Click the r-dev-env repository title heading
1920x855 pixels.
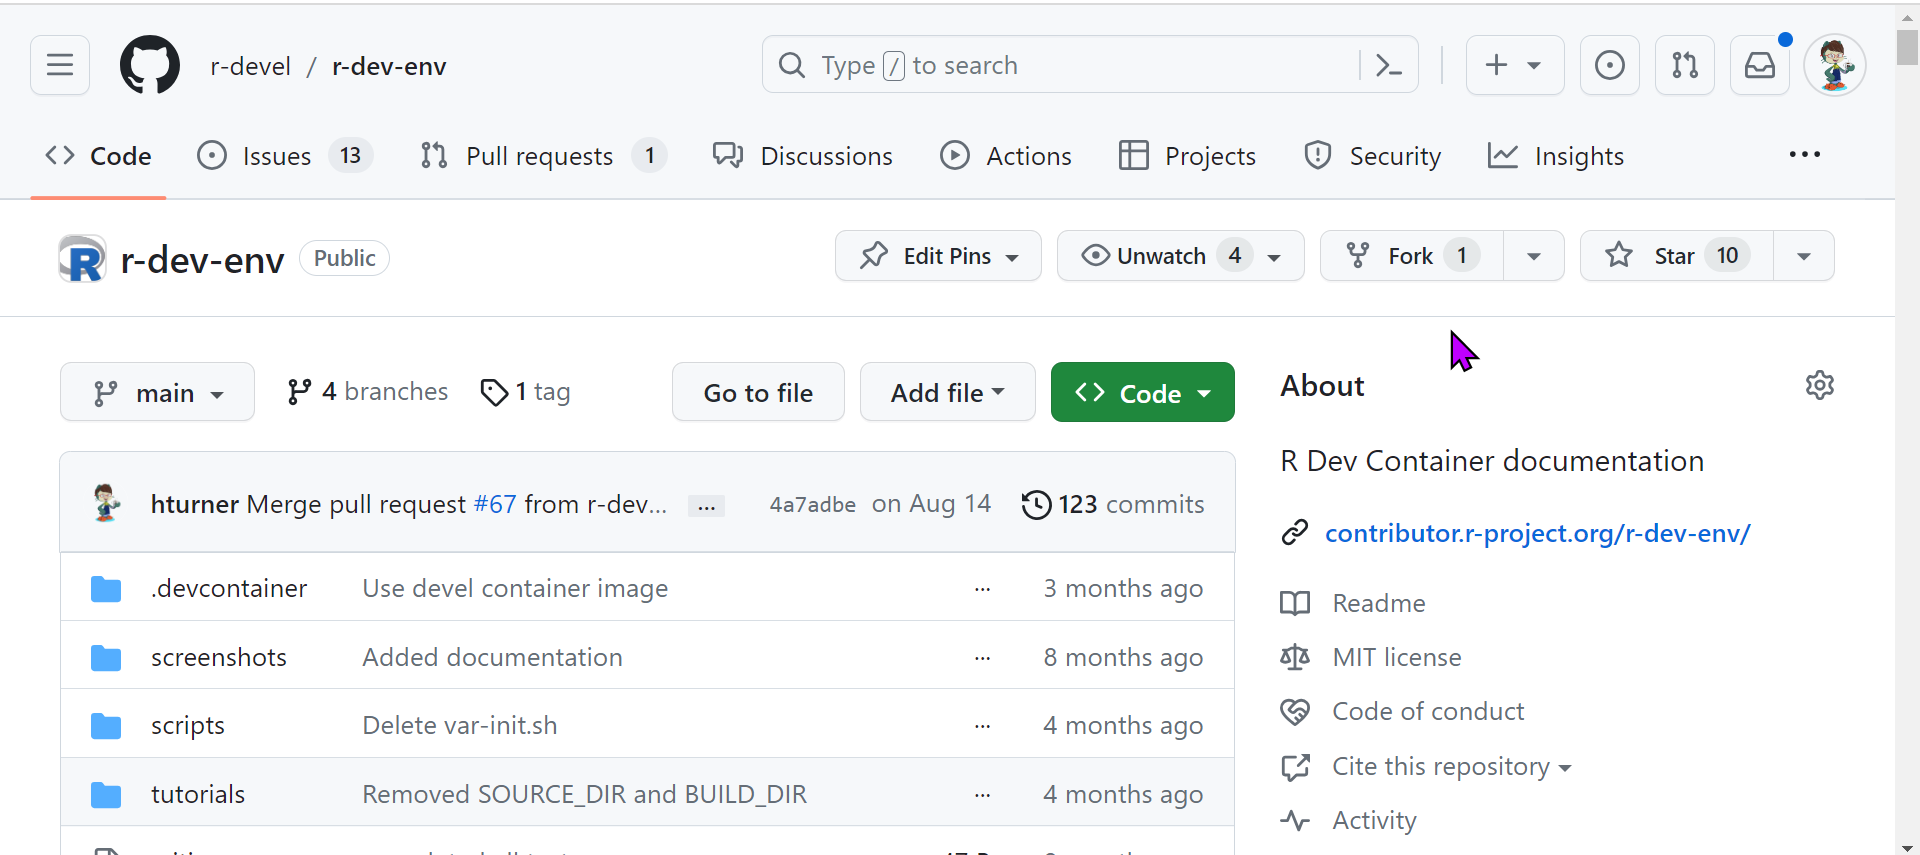pos(202,260)
